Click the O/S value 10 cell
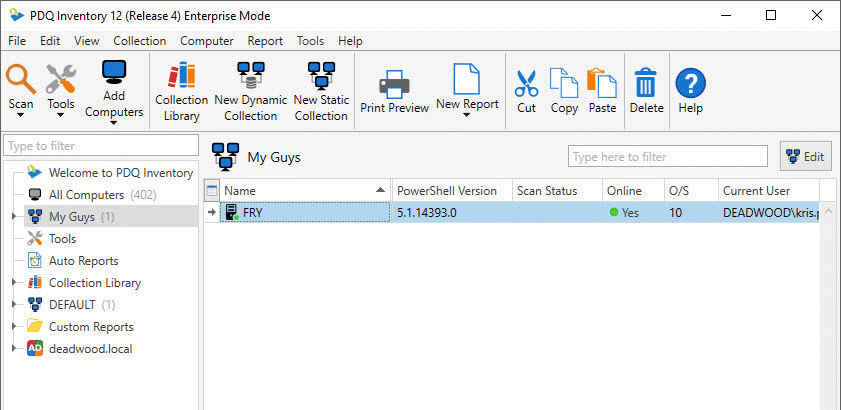841x410 pixels. [x=691, y=213]
